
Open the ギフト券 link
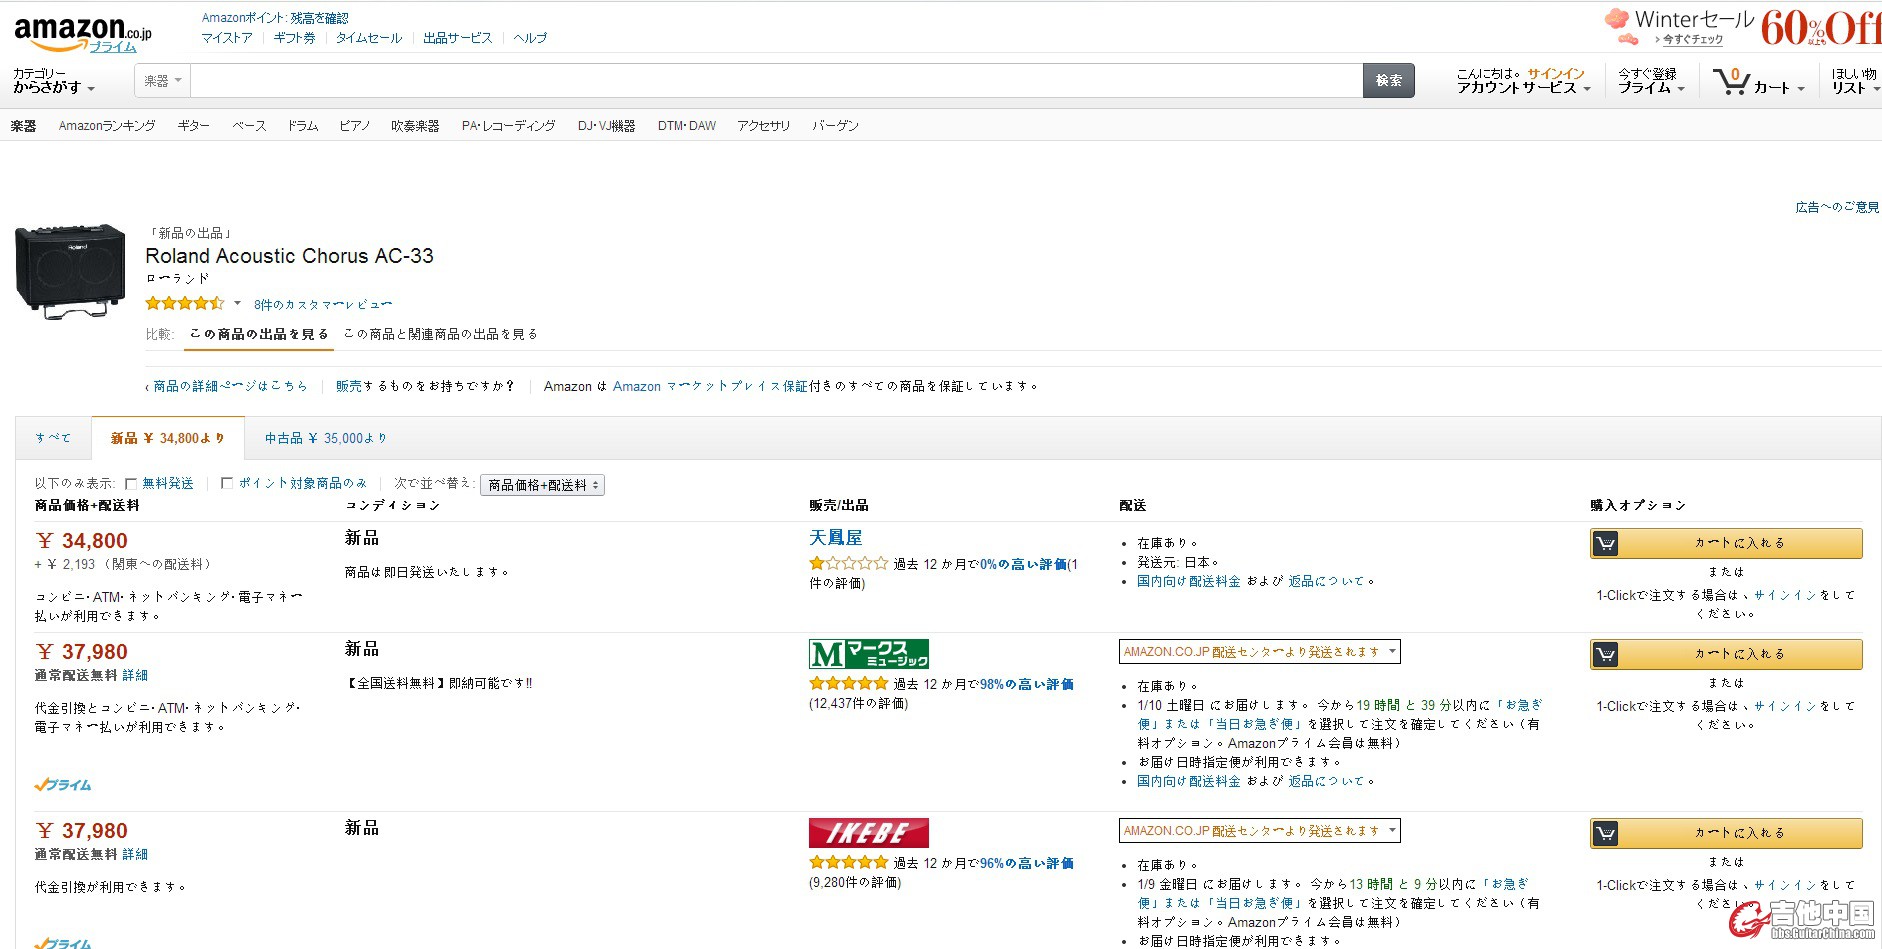point(294,38)
